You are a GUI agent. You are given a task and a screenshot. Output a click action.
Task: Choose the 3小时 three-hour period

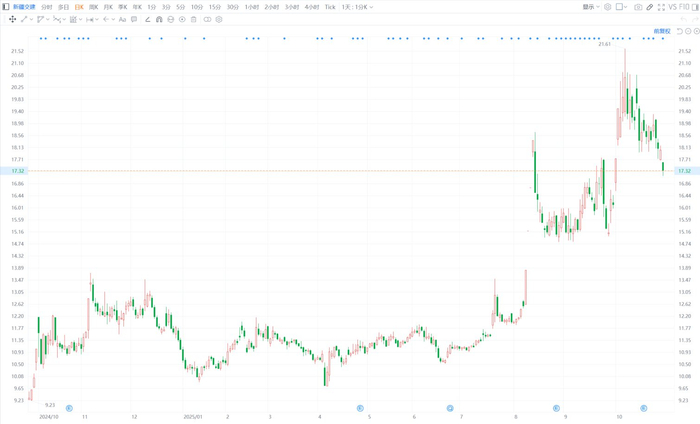coord(292,7)
